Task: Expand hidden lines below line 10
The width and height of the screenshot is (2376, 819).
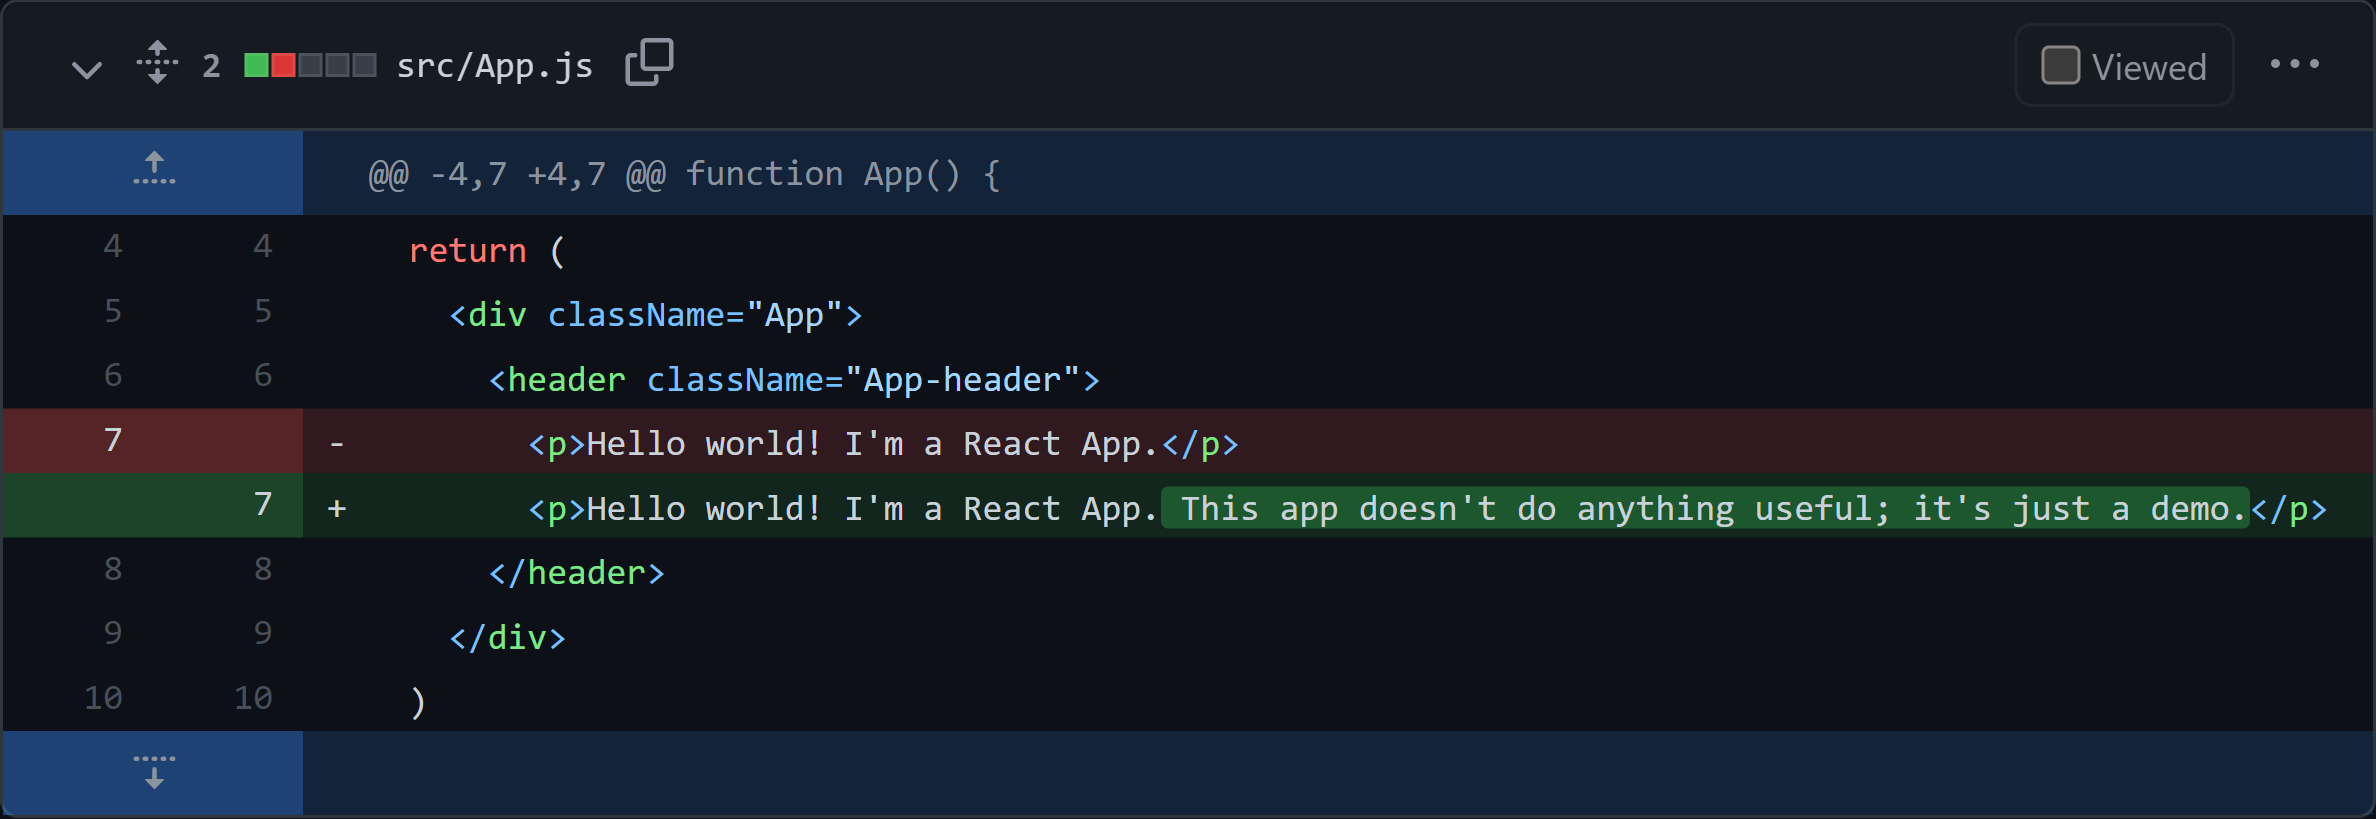Action: click(x=154, y=772)
